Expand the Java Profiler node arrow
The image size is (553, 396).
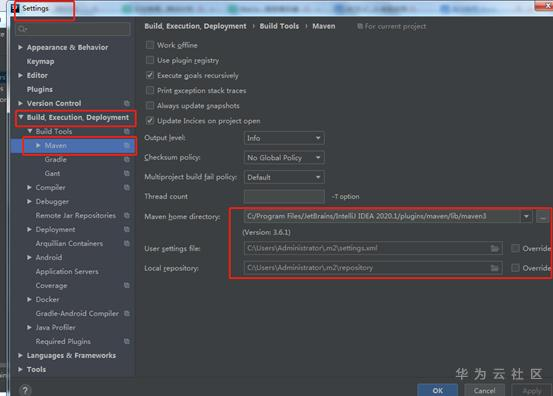point(29,327)
